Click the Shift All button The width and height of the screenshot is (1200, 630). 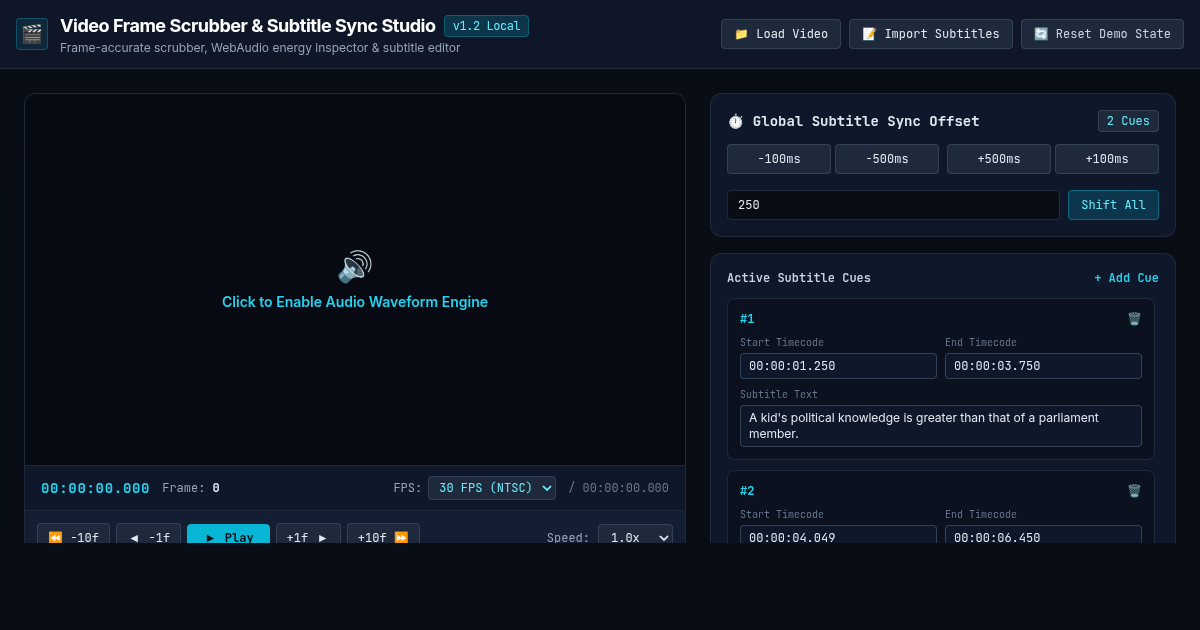point(1113,205)
